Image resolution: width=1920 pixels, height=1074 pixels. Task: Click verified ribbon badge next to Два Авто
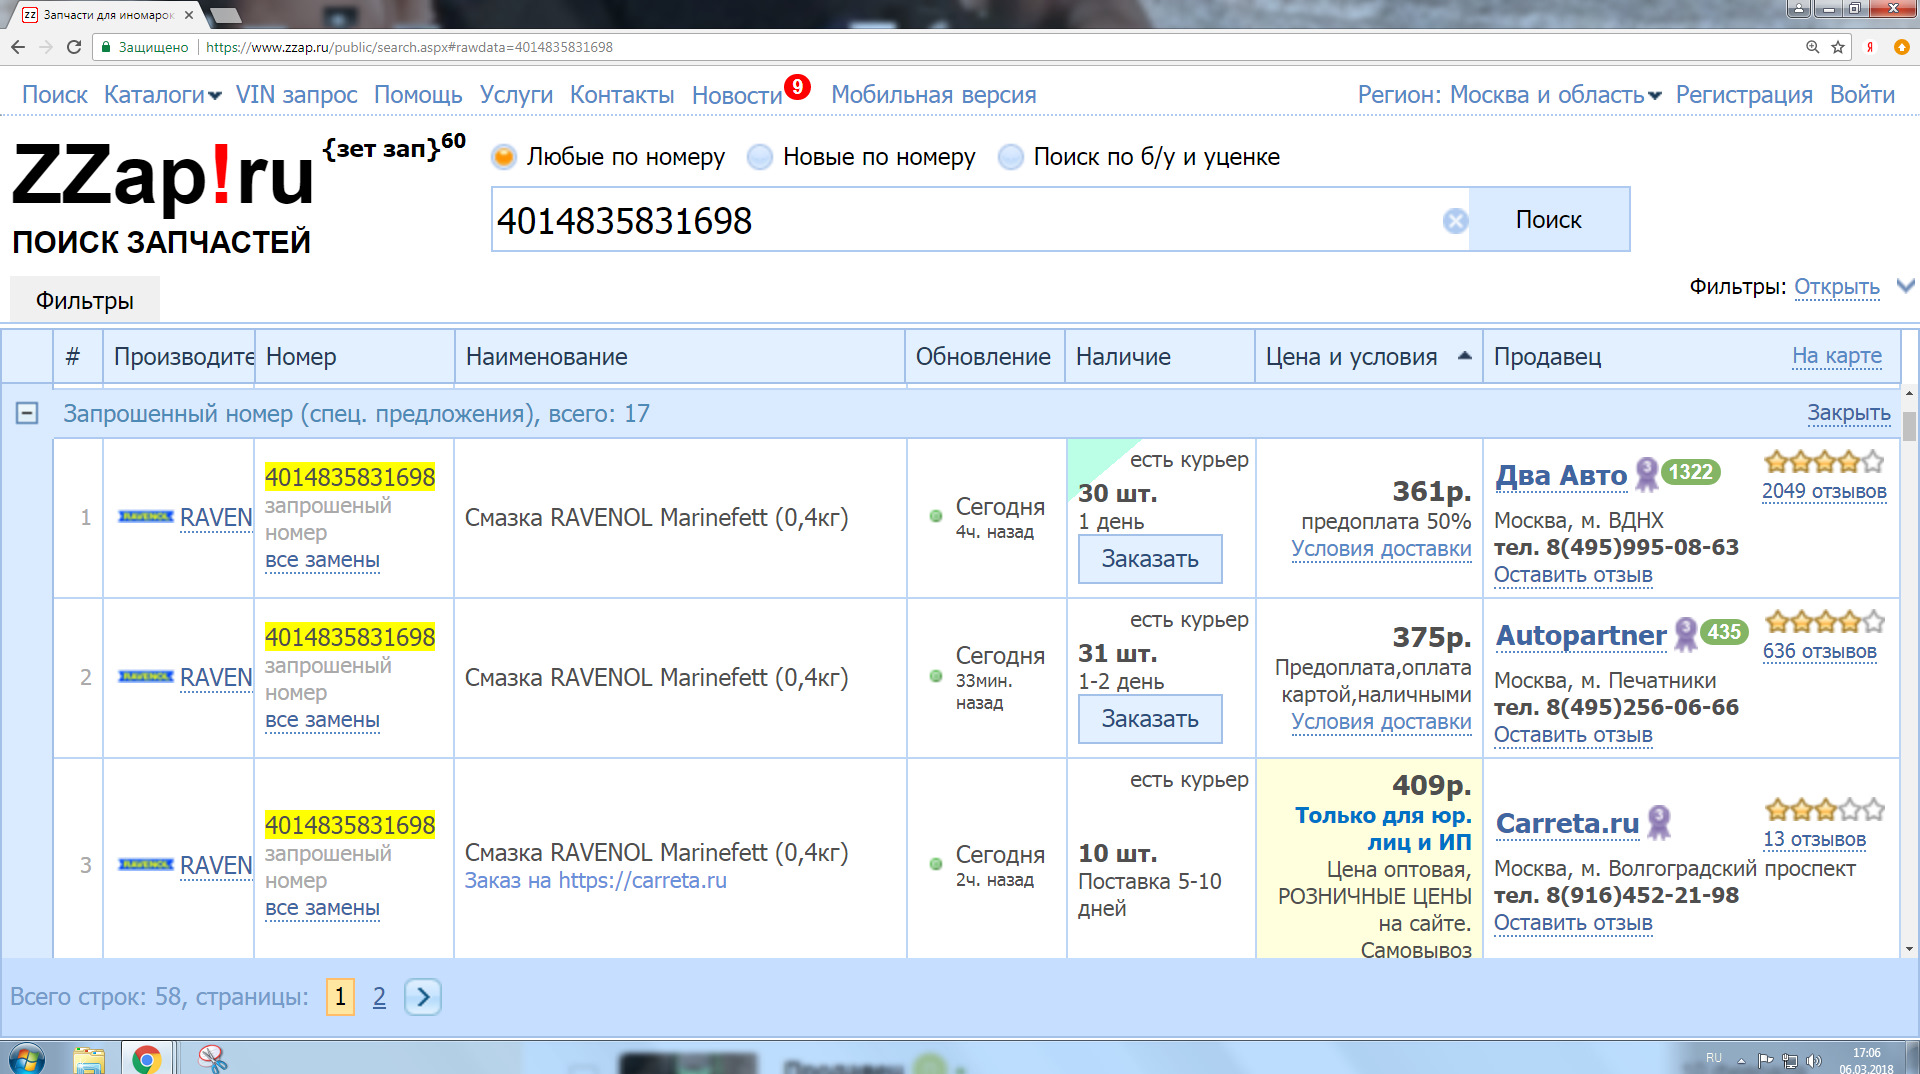(1646, 474)
